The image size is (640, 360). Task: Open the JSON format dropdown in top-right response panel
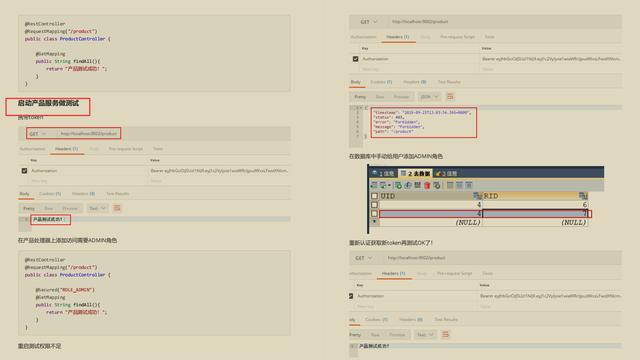pyautogui.click(x=429, y=97)
